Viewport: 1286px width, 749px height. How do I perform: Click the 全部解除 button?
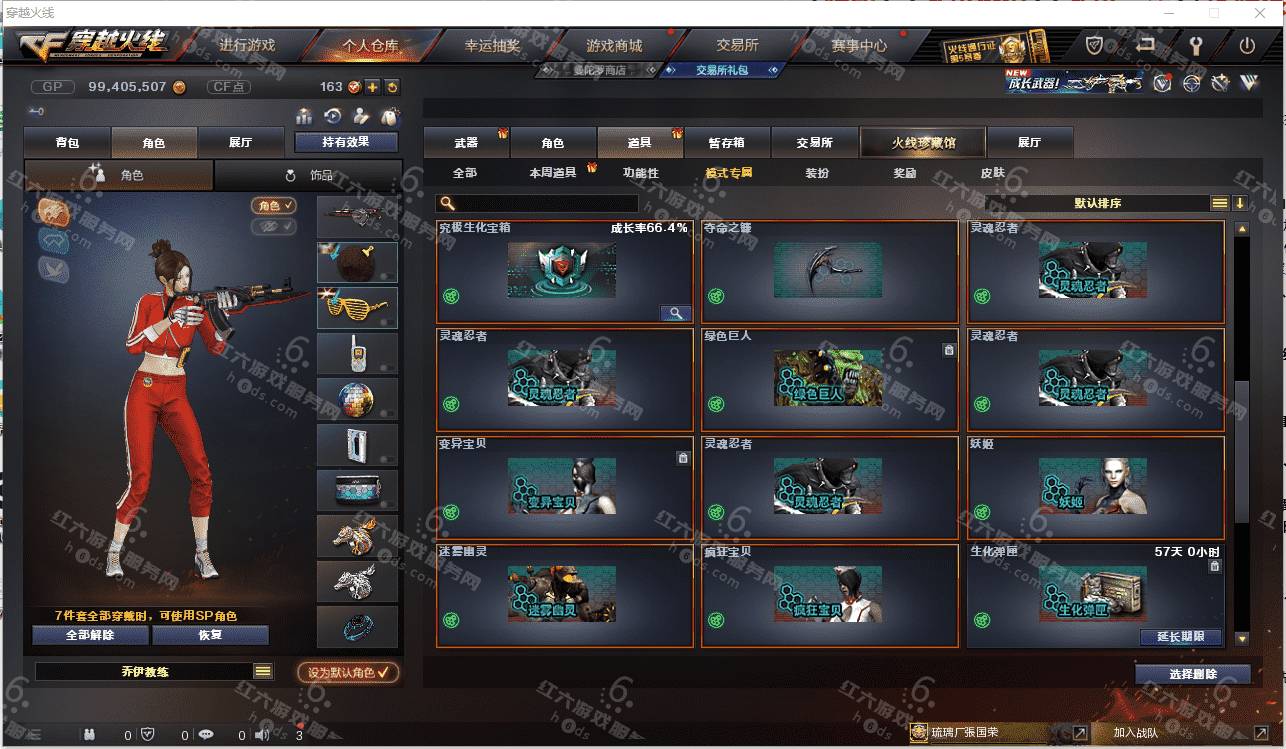(90, 635)
